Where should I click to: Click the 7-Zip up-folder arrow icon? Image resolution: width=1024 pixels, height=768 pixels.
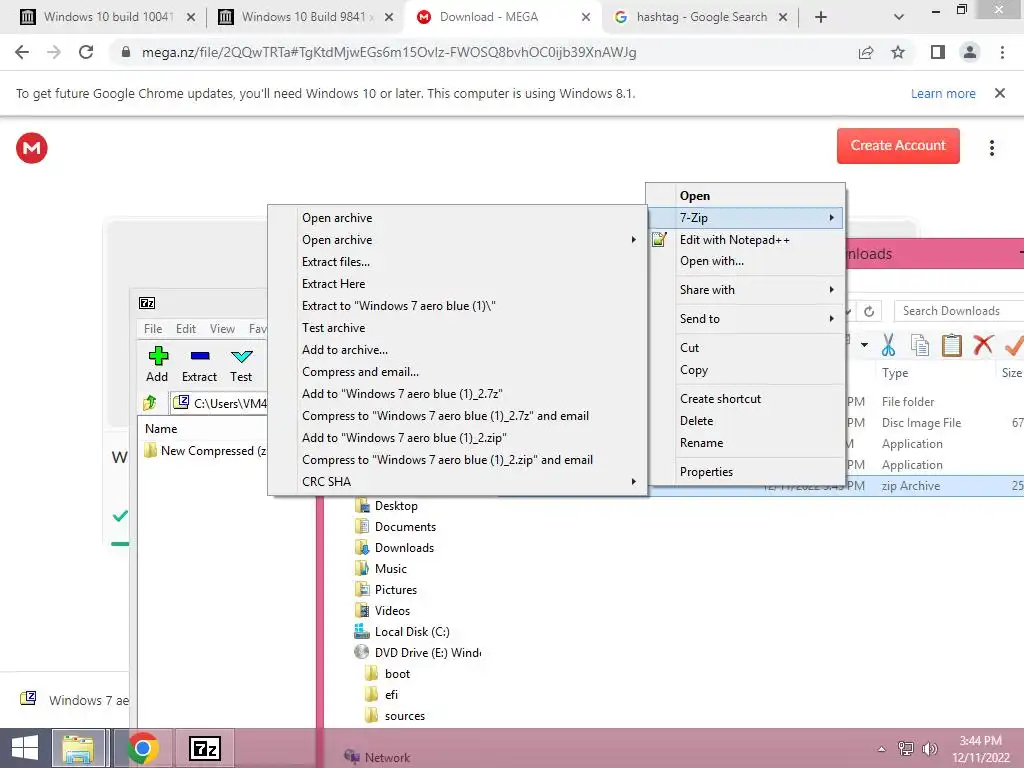pos(150,402)
